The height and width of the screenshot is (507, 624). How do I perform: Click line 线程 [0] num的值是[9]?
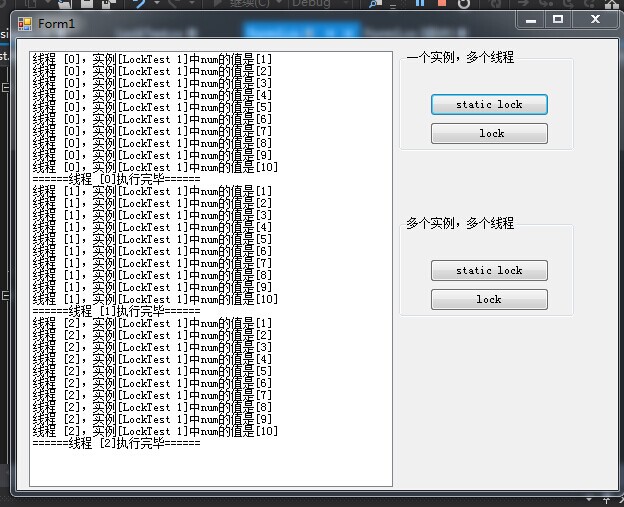coord(152,155)
